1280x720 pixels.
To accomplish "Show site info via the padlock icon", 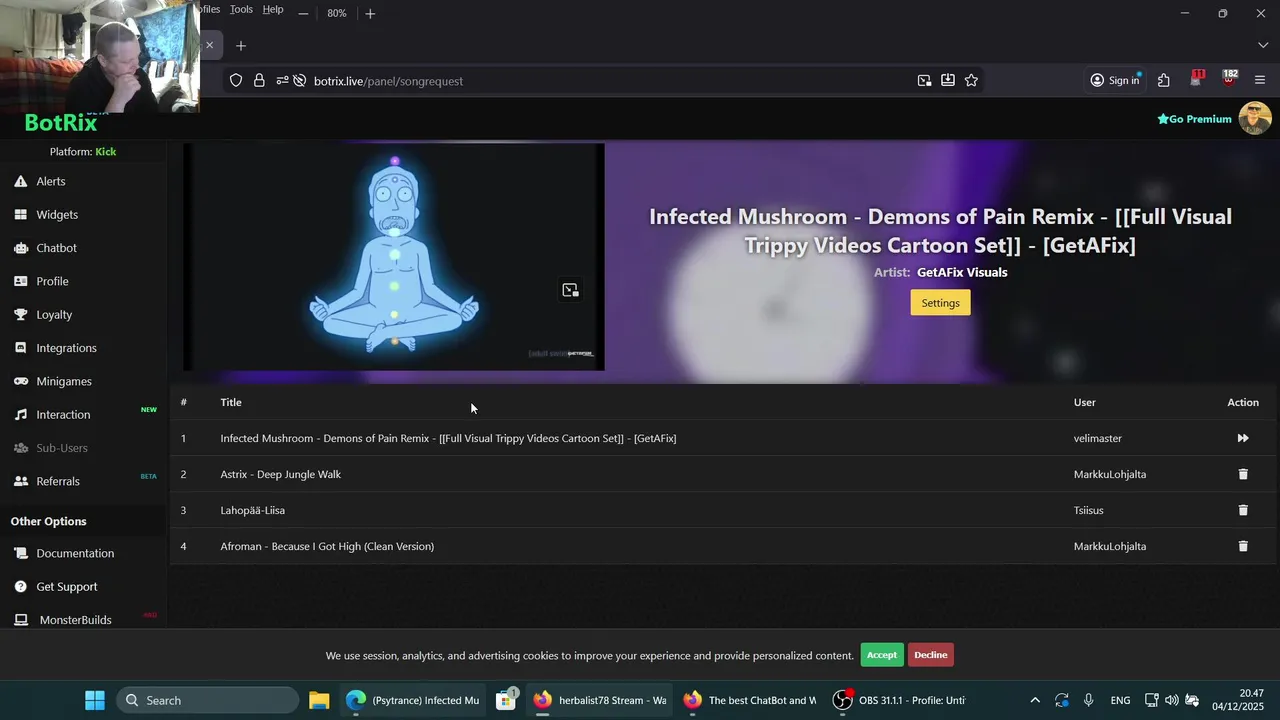I will 259,81.
